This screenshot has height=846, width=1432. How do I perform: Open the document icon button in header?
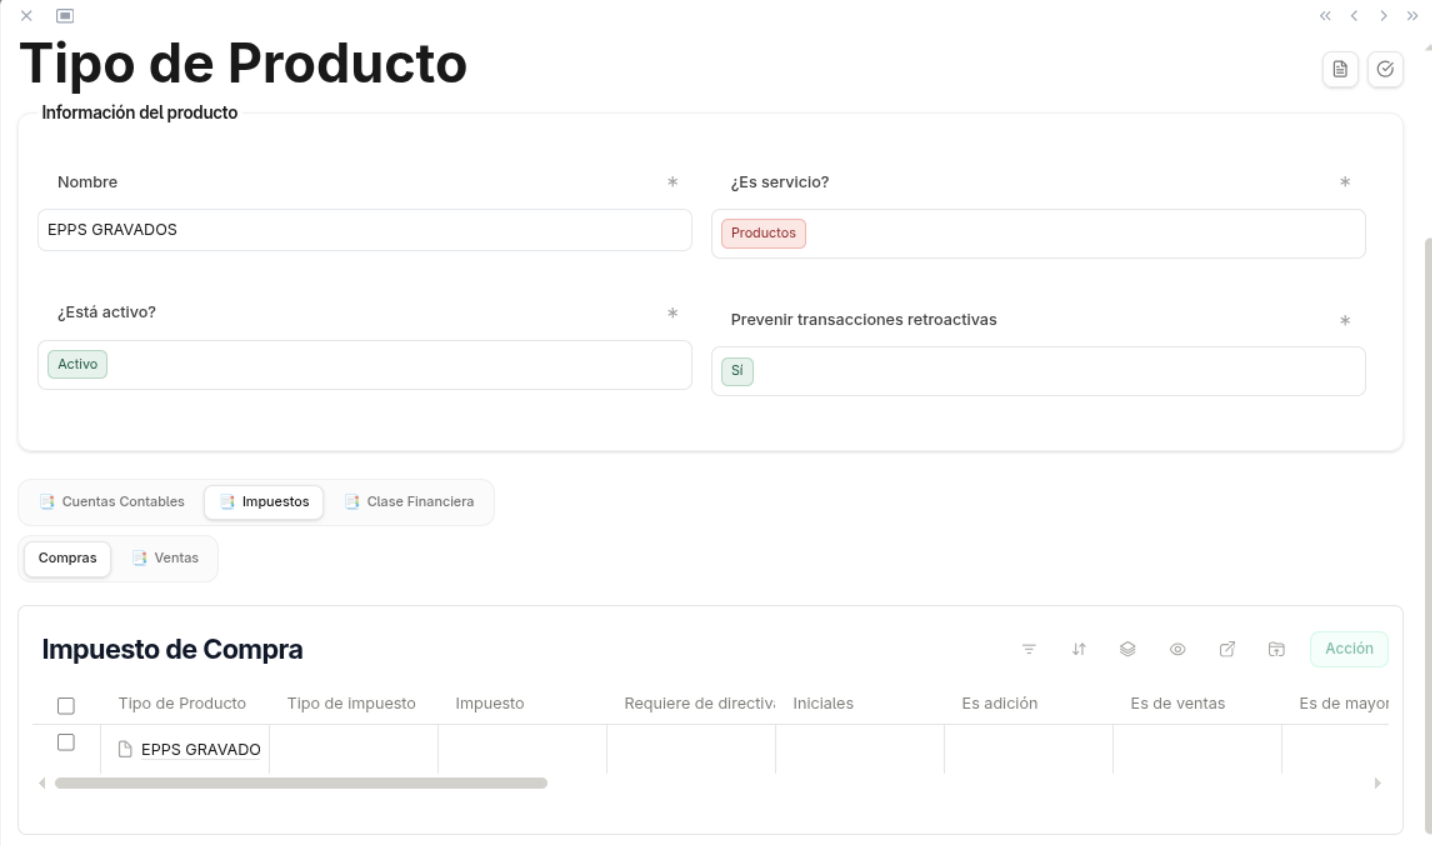click(1340, 69)
